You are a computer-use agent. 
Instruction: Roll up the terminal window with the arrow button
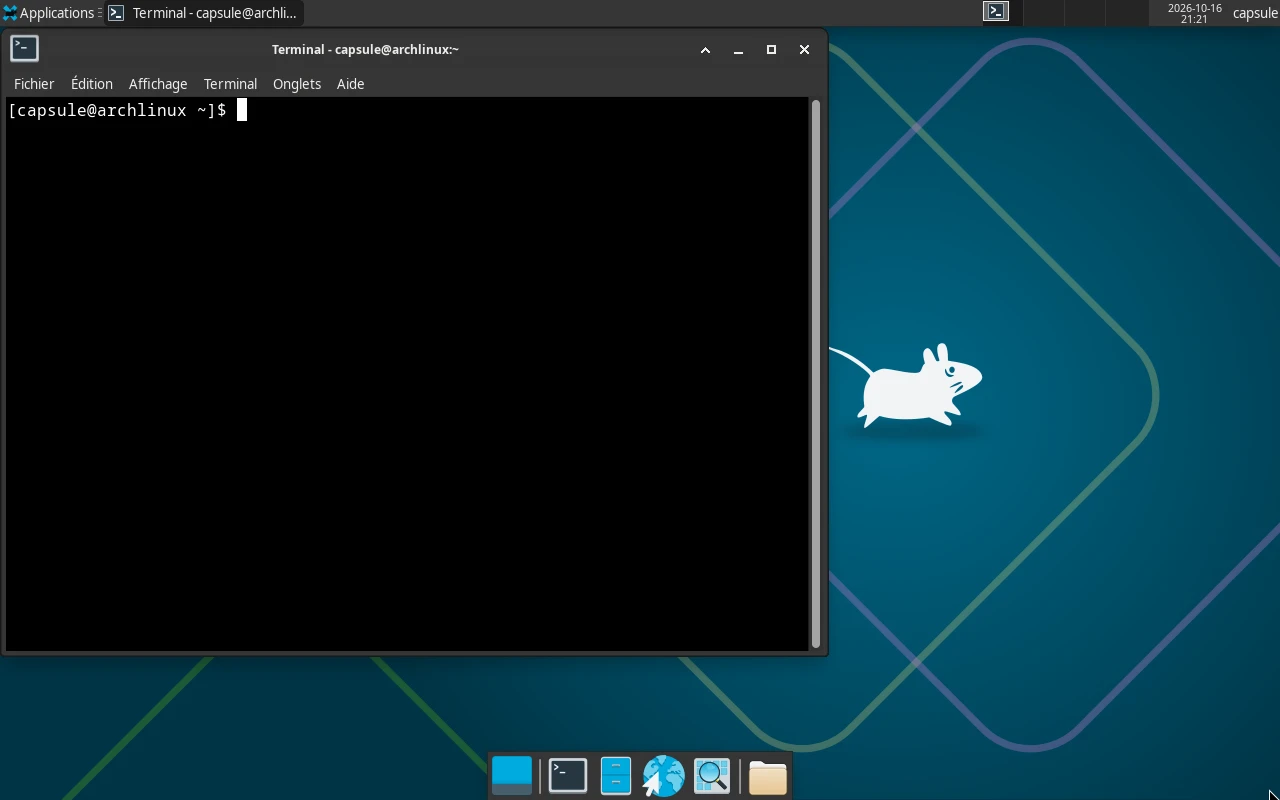(x=705, y=50)
